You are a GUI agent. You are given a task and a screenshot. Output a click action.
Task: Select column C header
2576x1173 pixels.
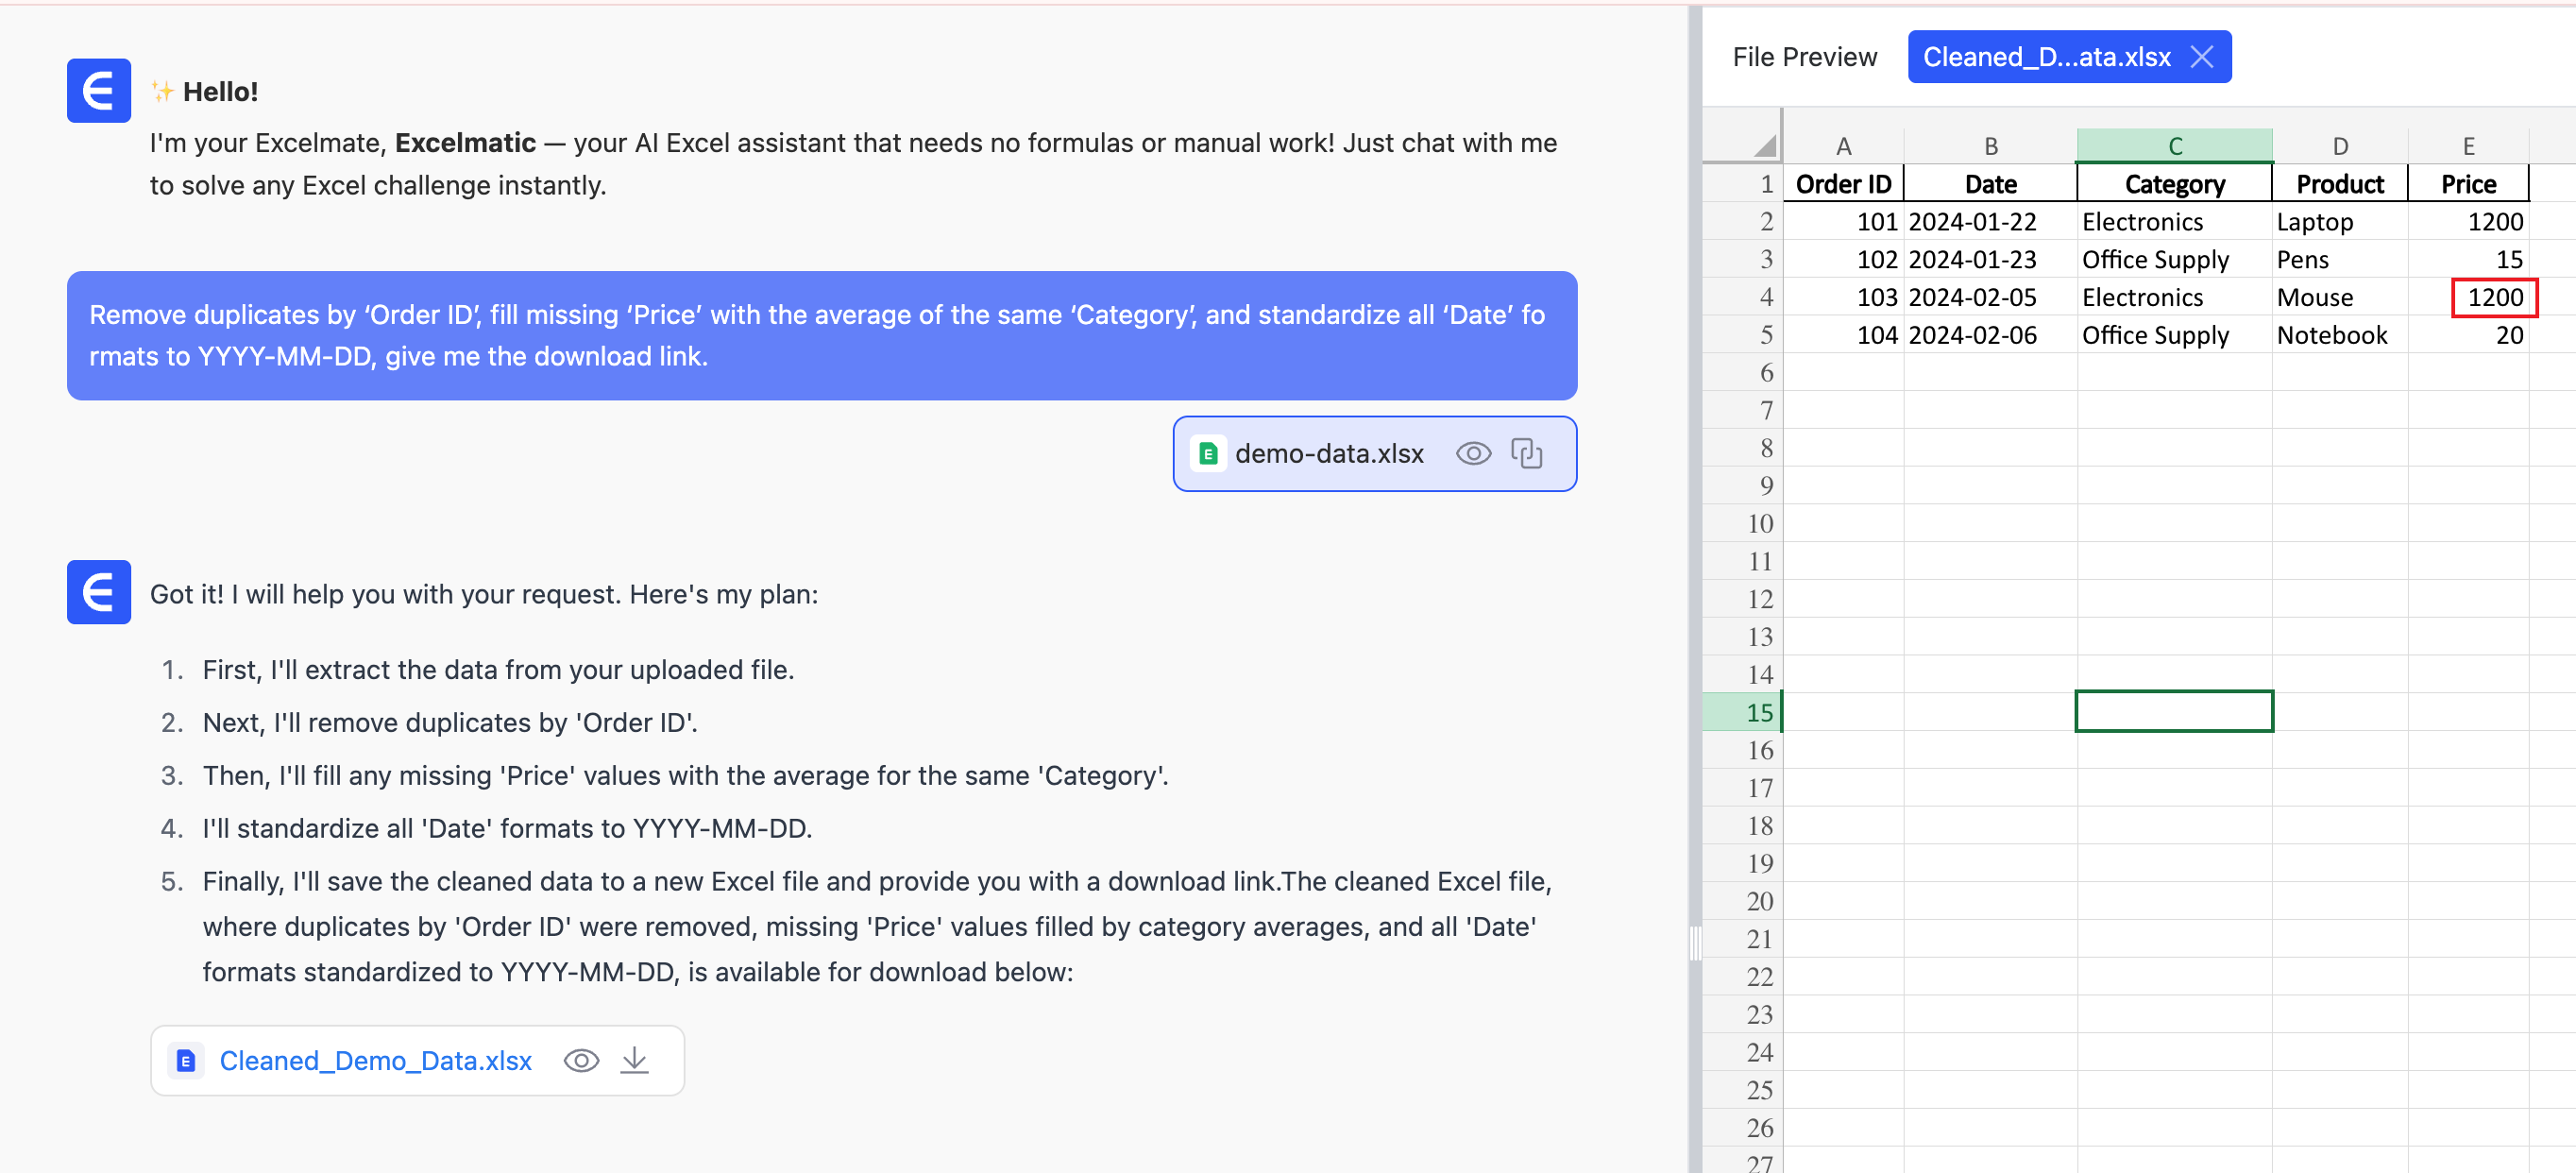point(2174,146)
